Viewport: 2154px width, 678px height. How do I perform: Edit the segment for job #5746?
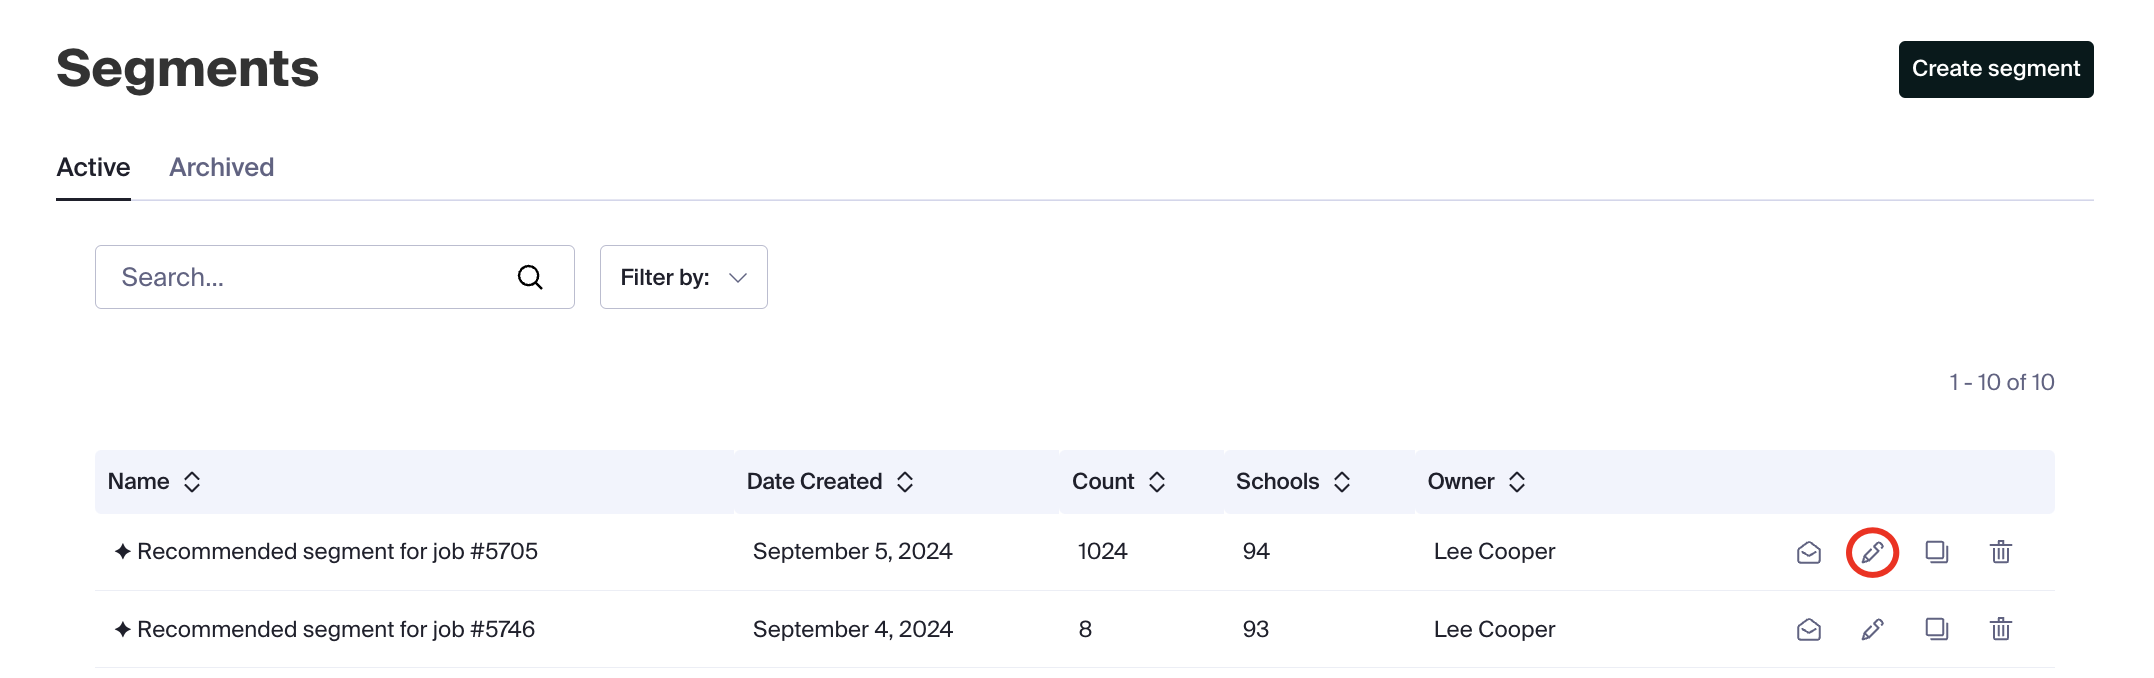[1872, 629]
